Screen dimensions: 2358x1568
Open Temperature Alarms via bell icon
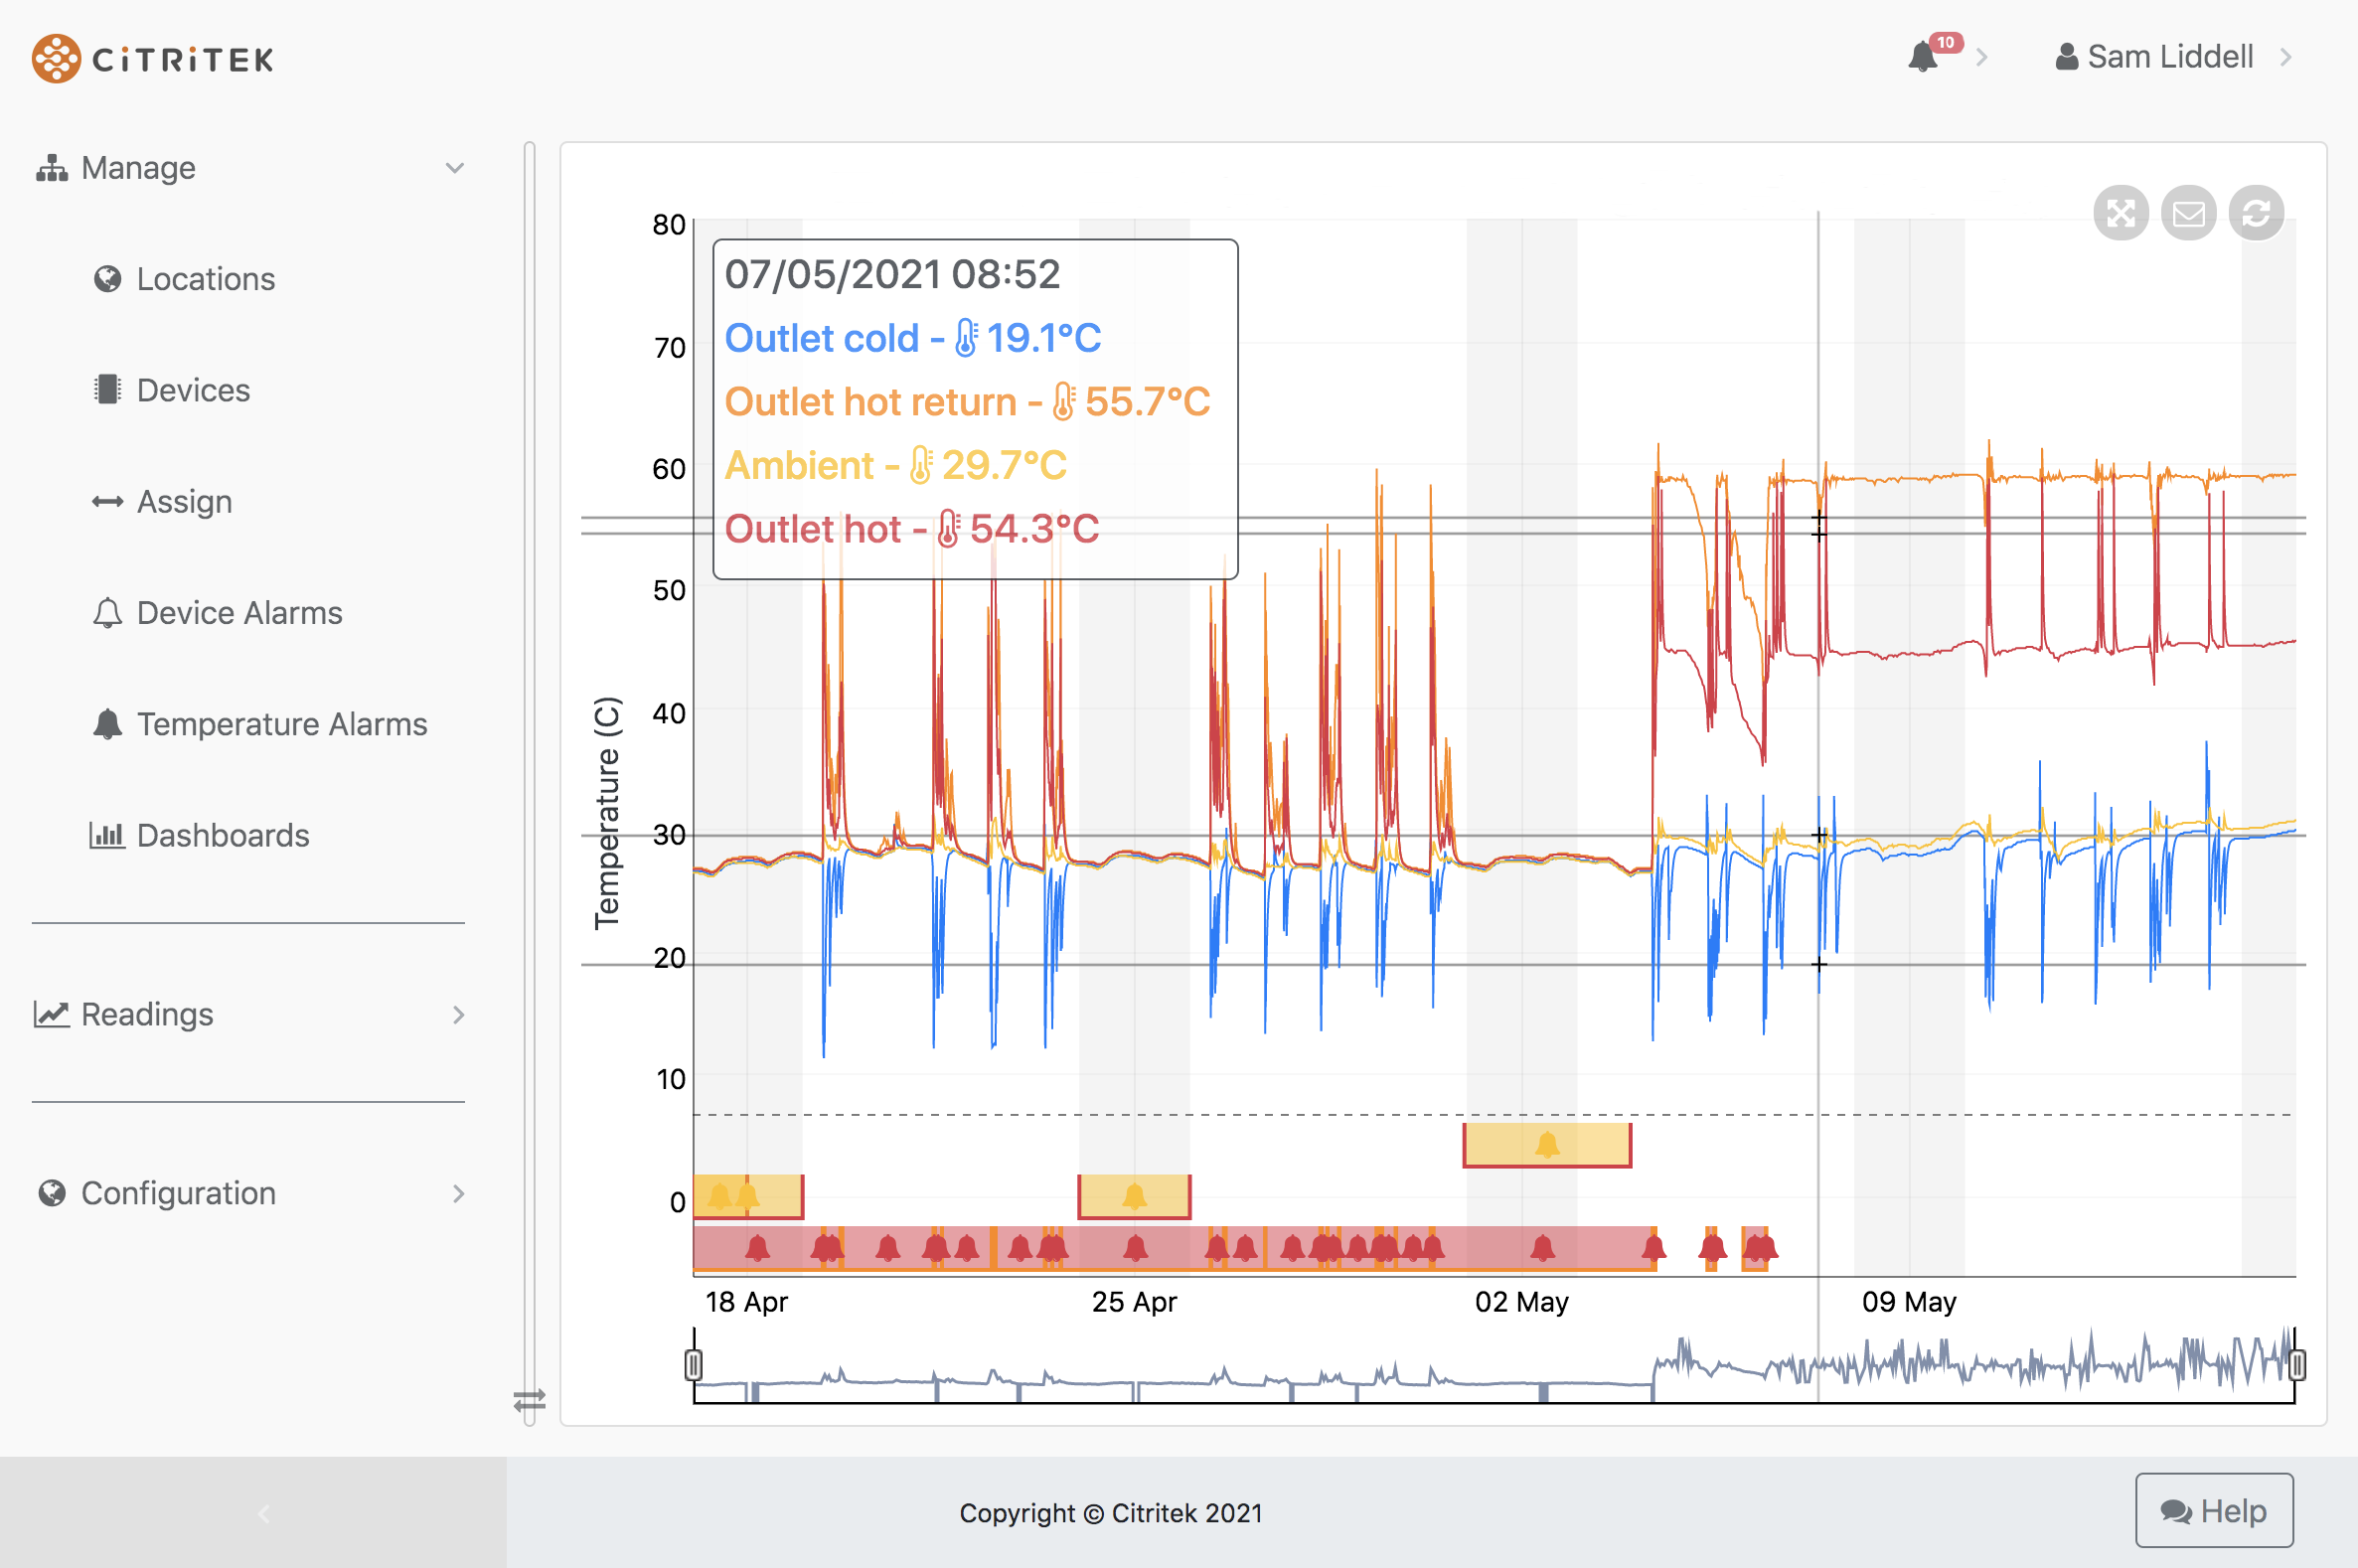[x=108, y=724]
